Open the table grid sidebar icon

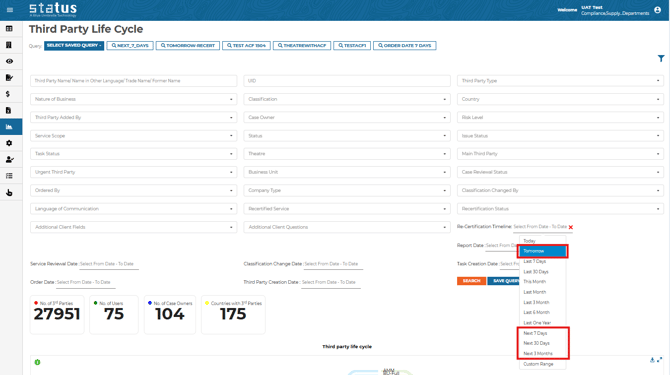click(9, 29)
